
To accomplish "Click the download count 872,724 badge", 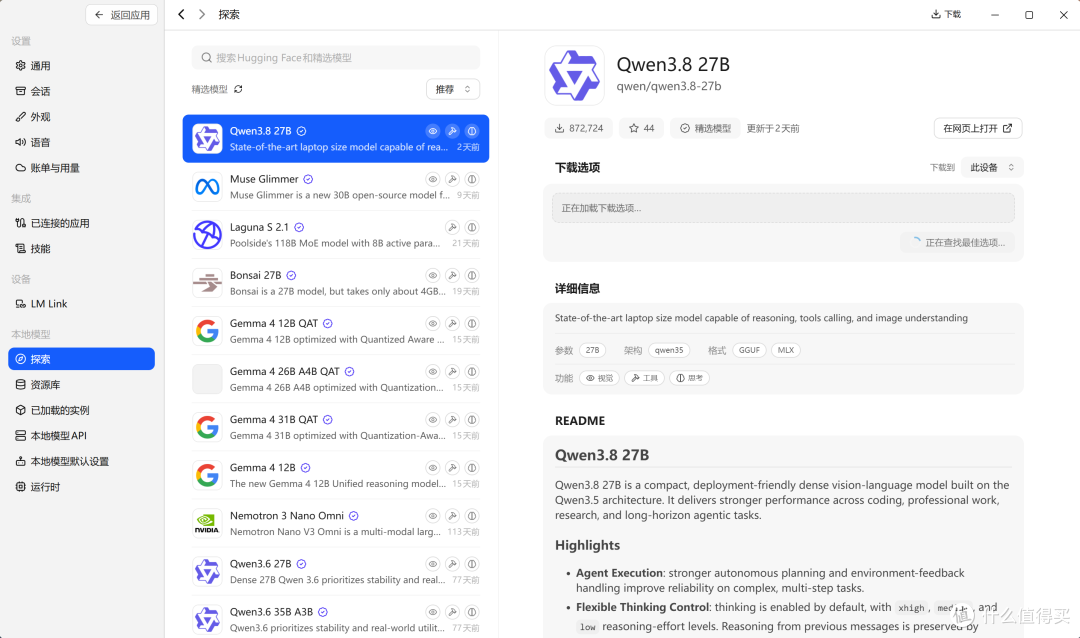I will [579, 128].
